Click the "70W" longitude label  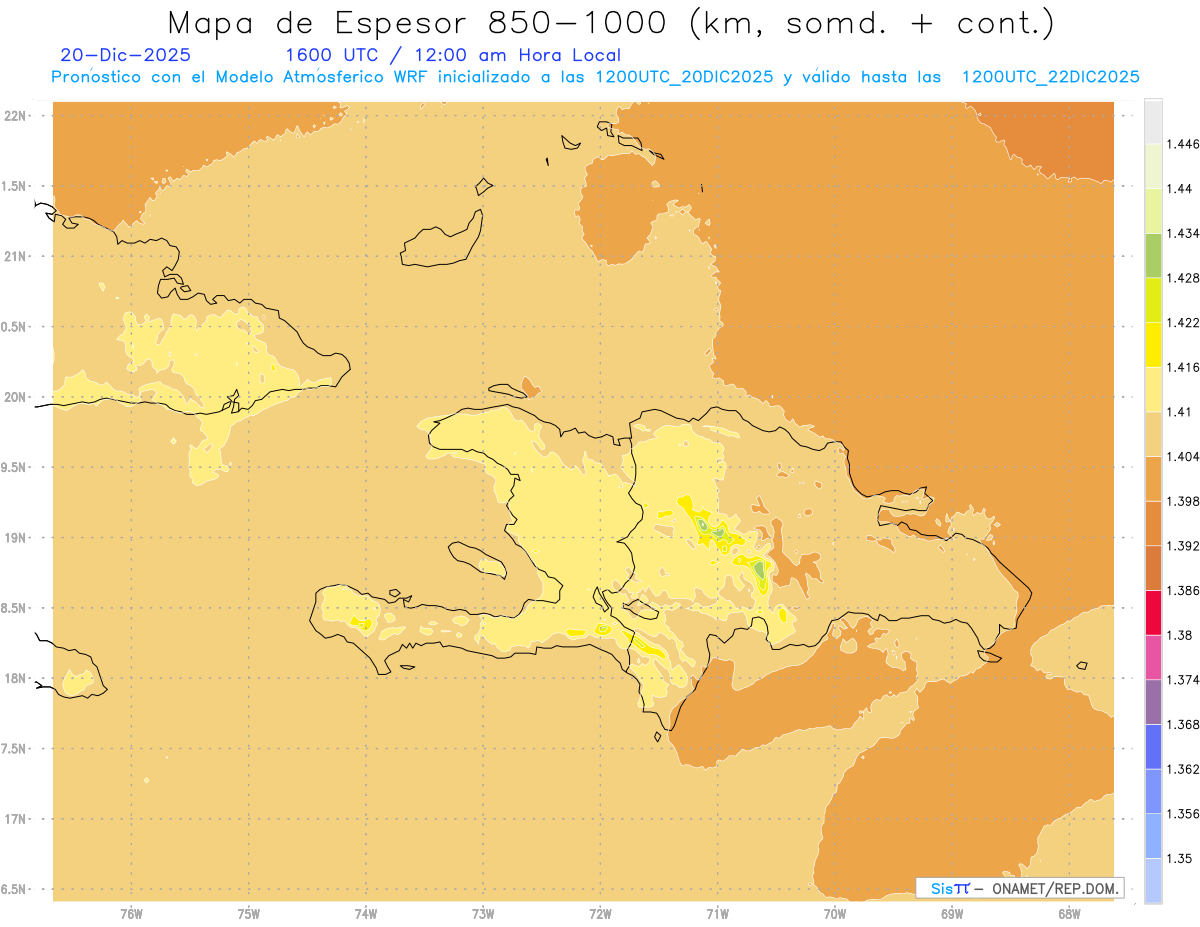(x=835, y=914)
